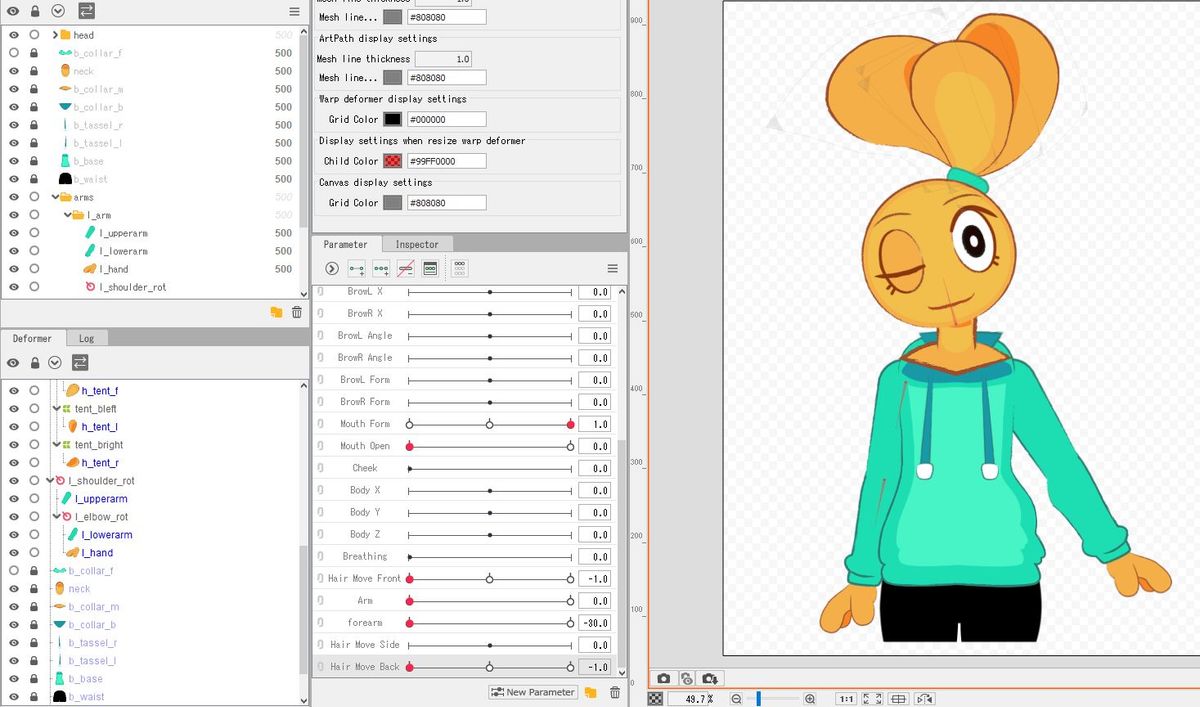Screen dimensions: 1200x707
Task: Click the parts panel swap-view arrows icon
Action: (86, 10)
